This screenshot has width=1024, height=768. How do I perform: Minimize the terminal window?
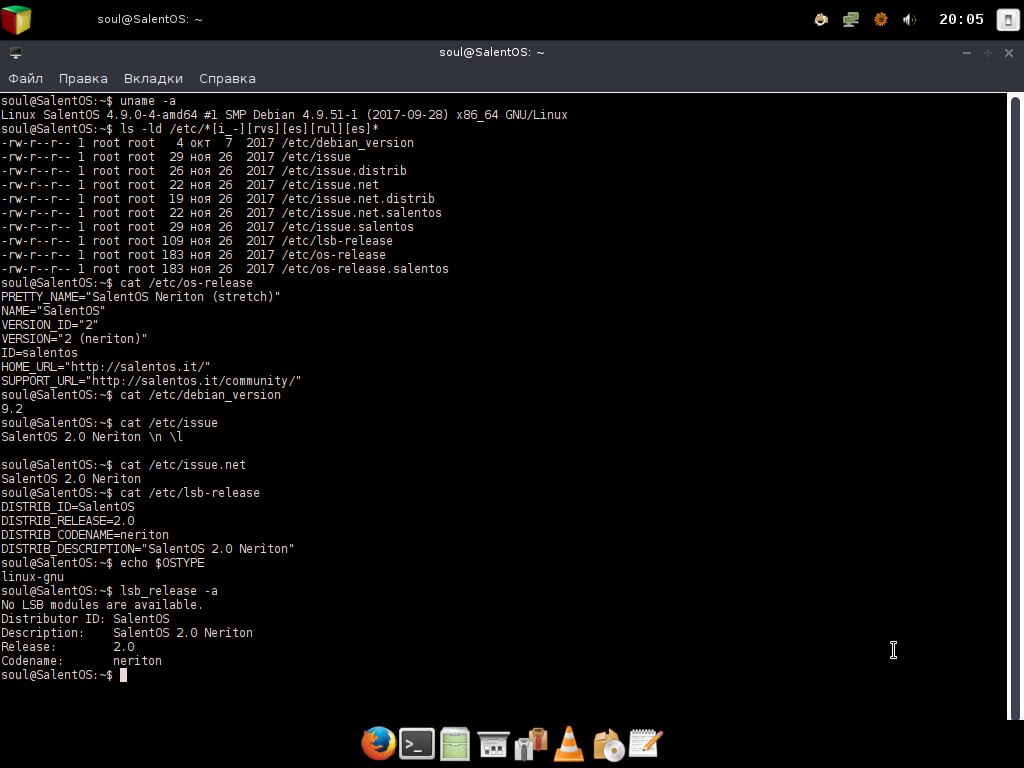point(967,53)
